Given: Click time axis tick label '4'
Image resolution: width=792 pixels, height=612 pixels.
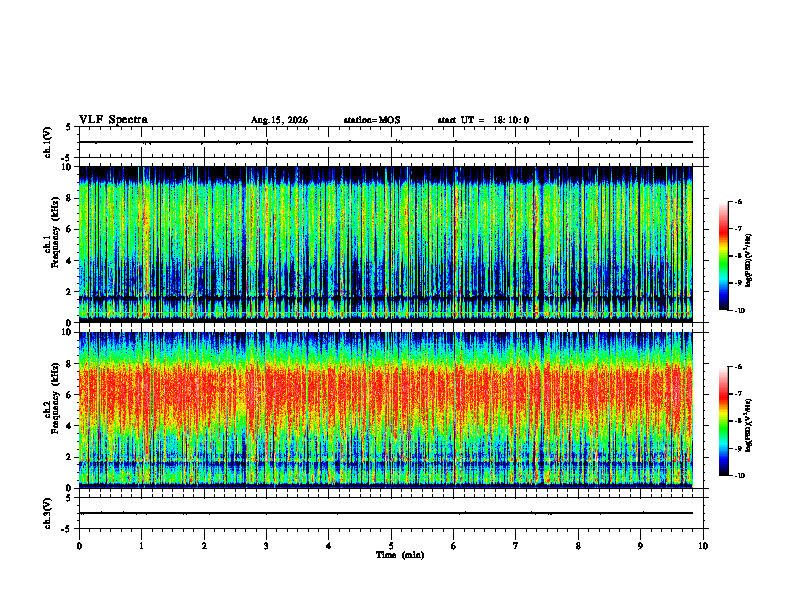Looking at the screenshot, I should point(328,546).
